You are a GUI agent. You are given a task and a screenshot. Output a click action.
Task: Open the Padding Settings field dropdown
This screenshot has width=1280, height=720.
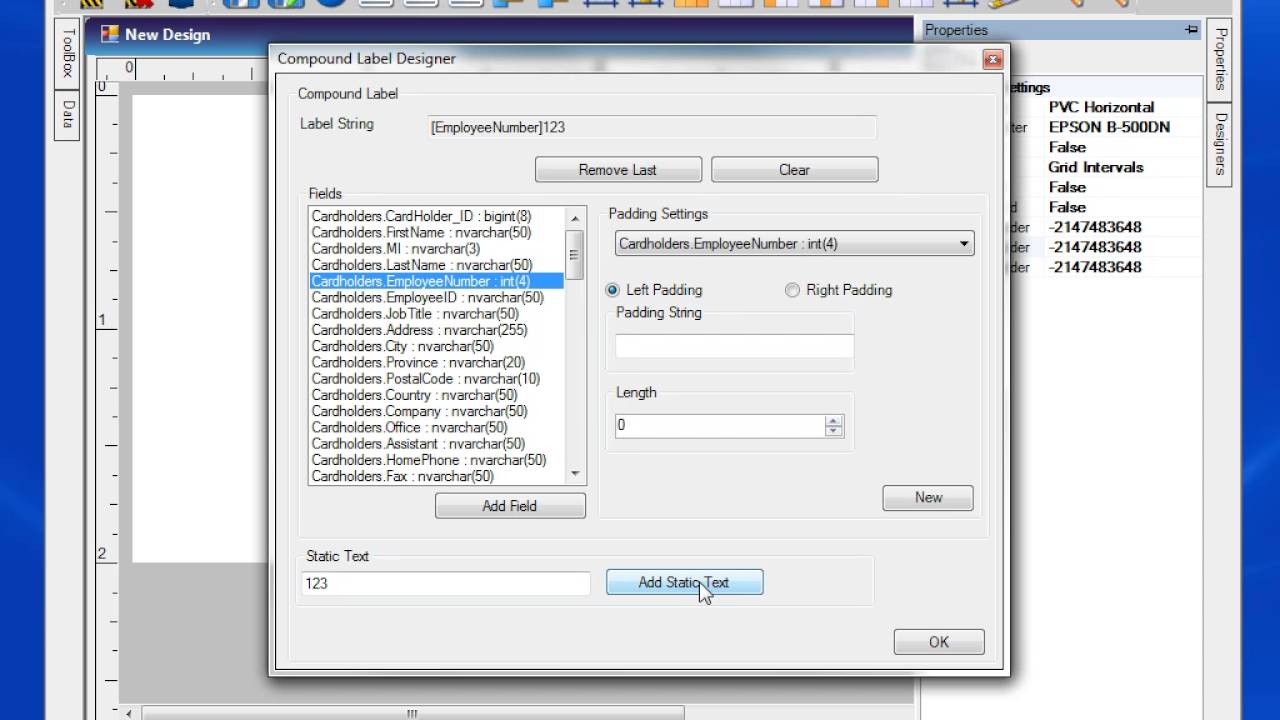[x=964, y=243]
